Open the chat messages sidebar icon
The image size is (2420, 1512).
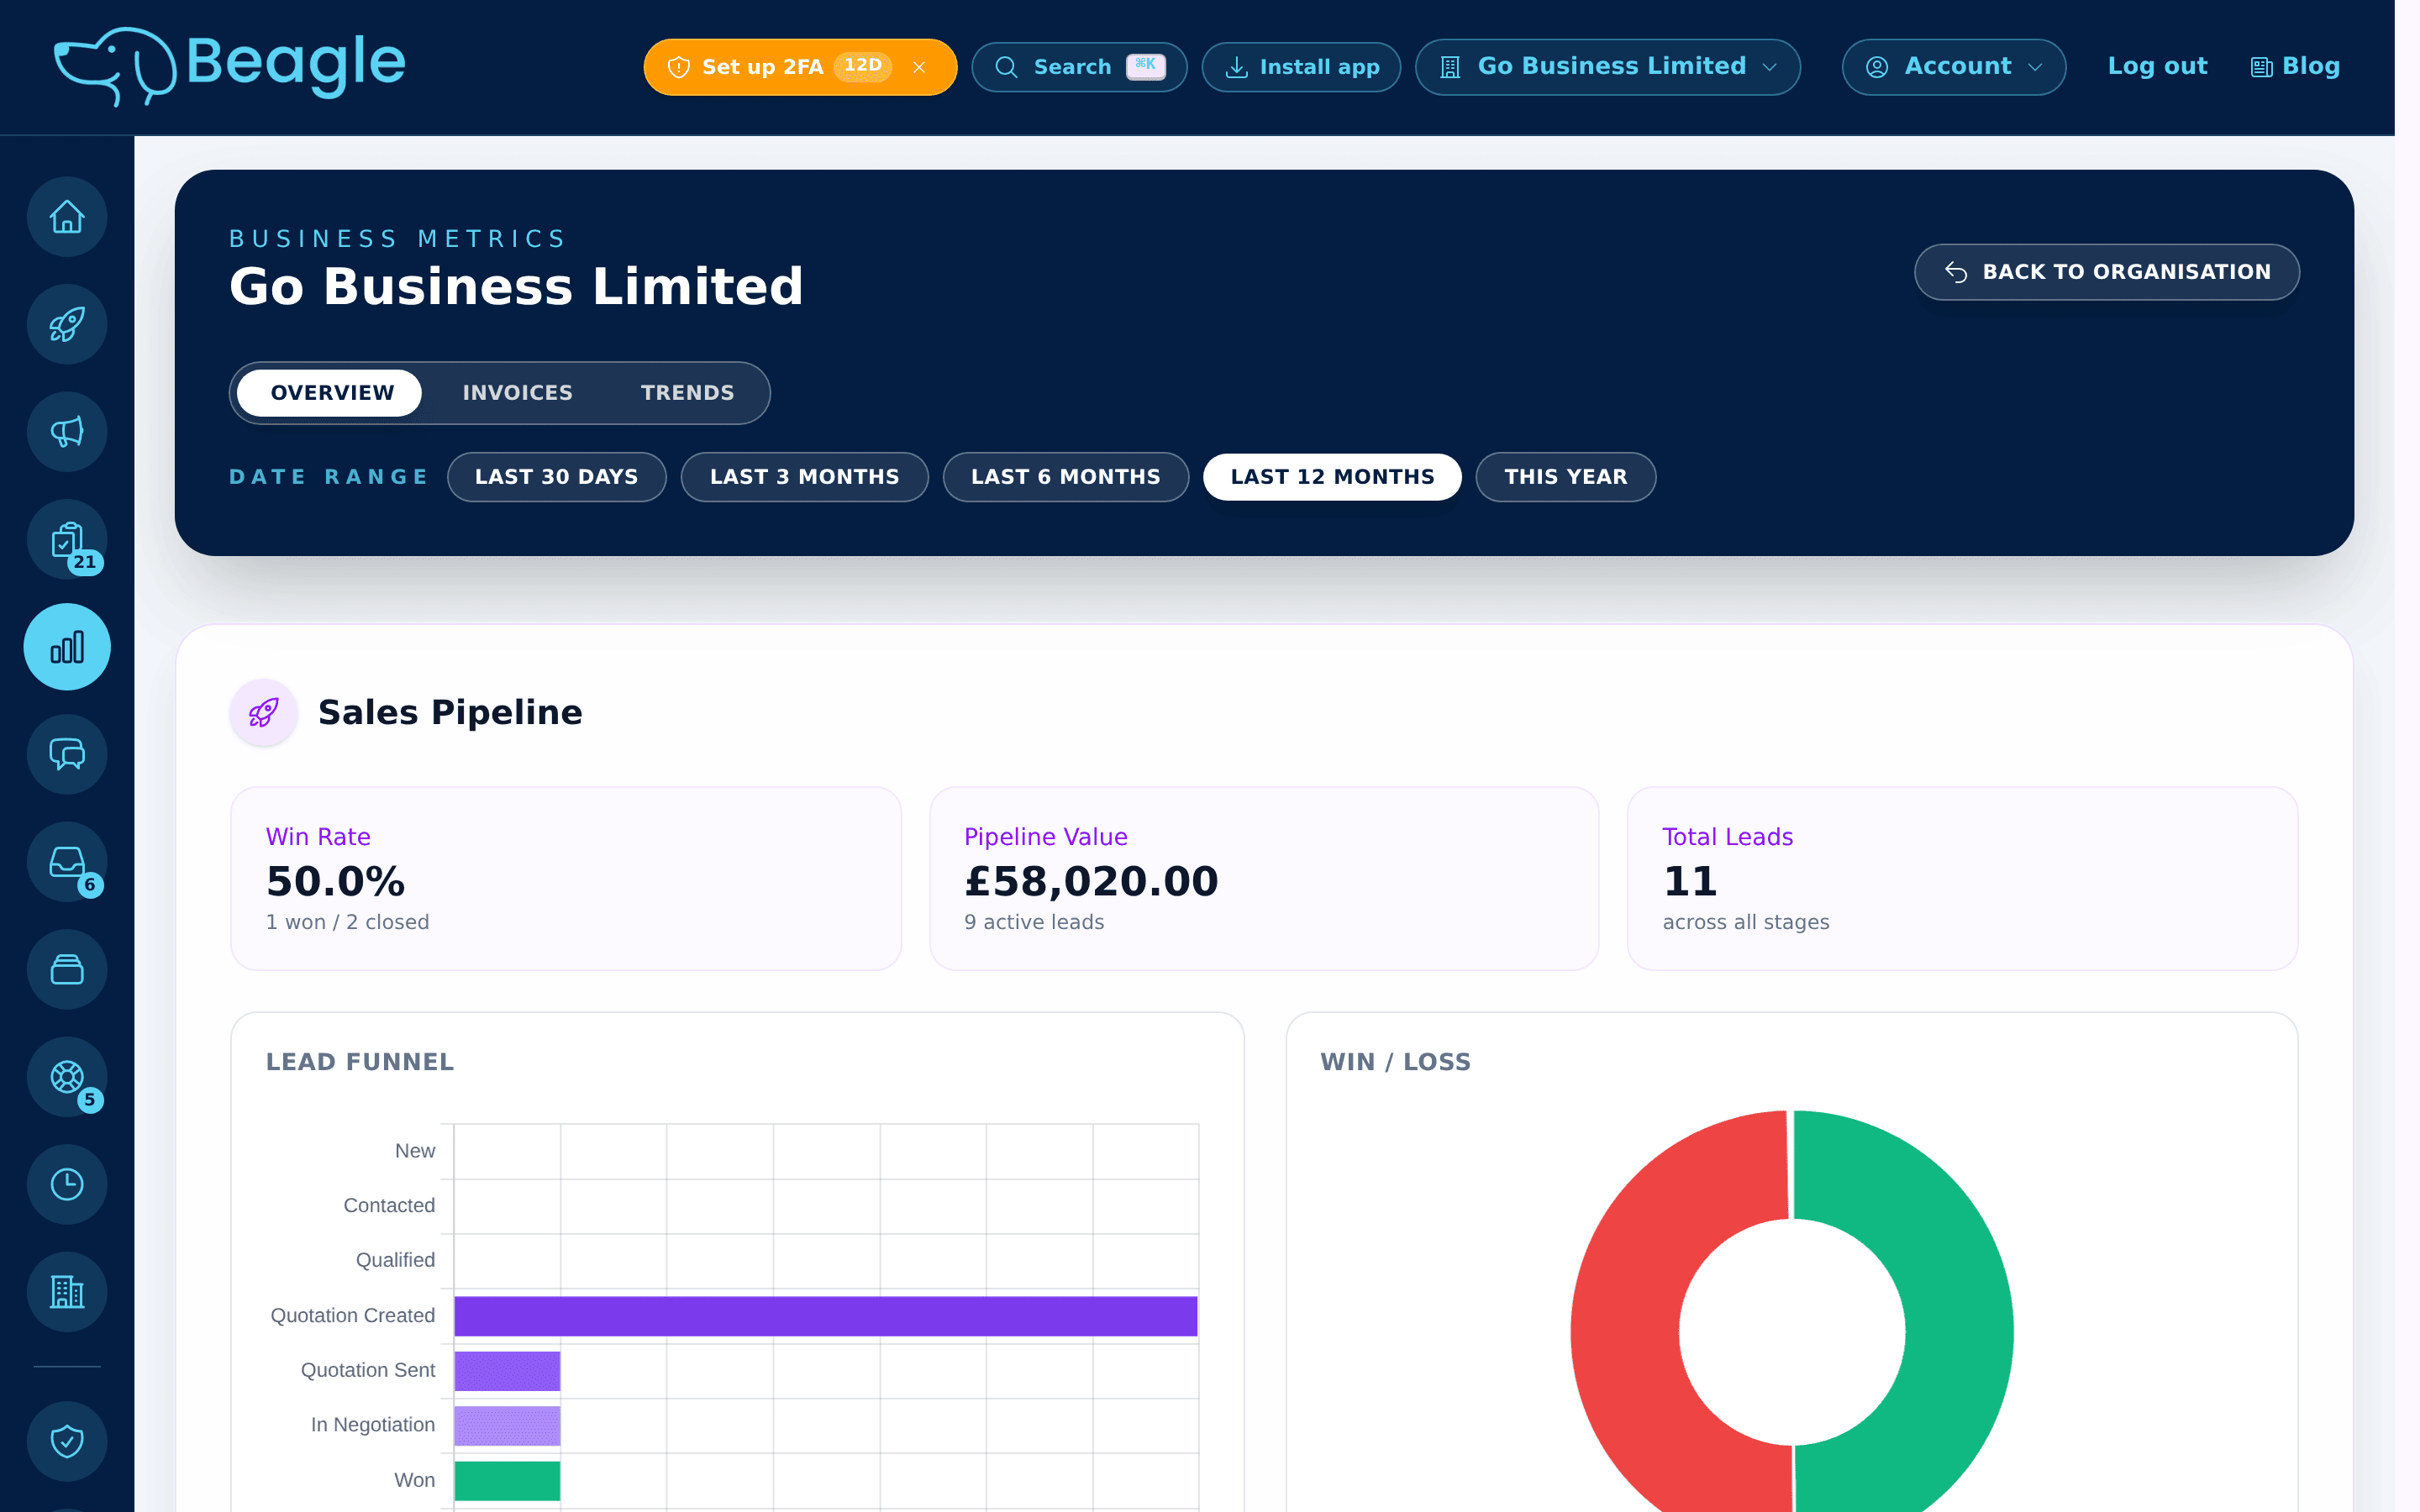tap(67, 754)
